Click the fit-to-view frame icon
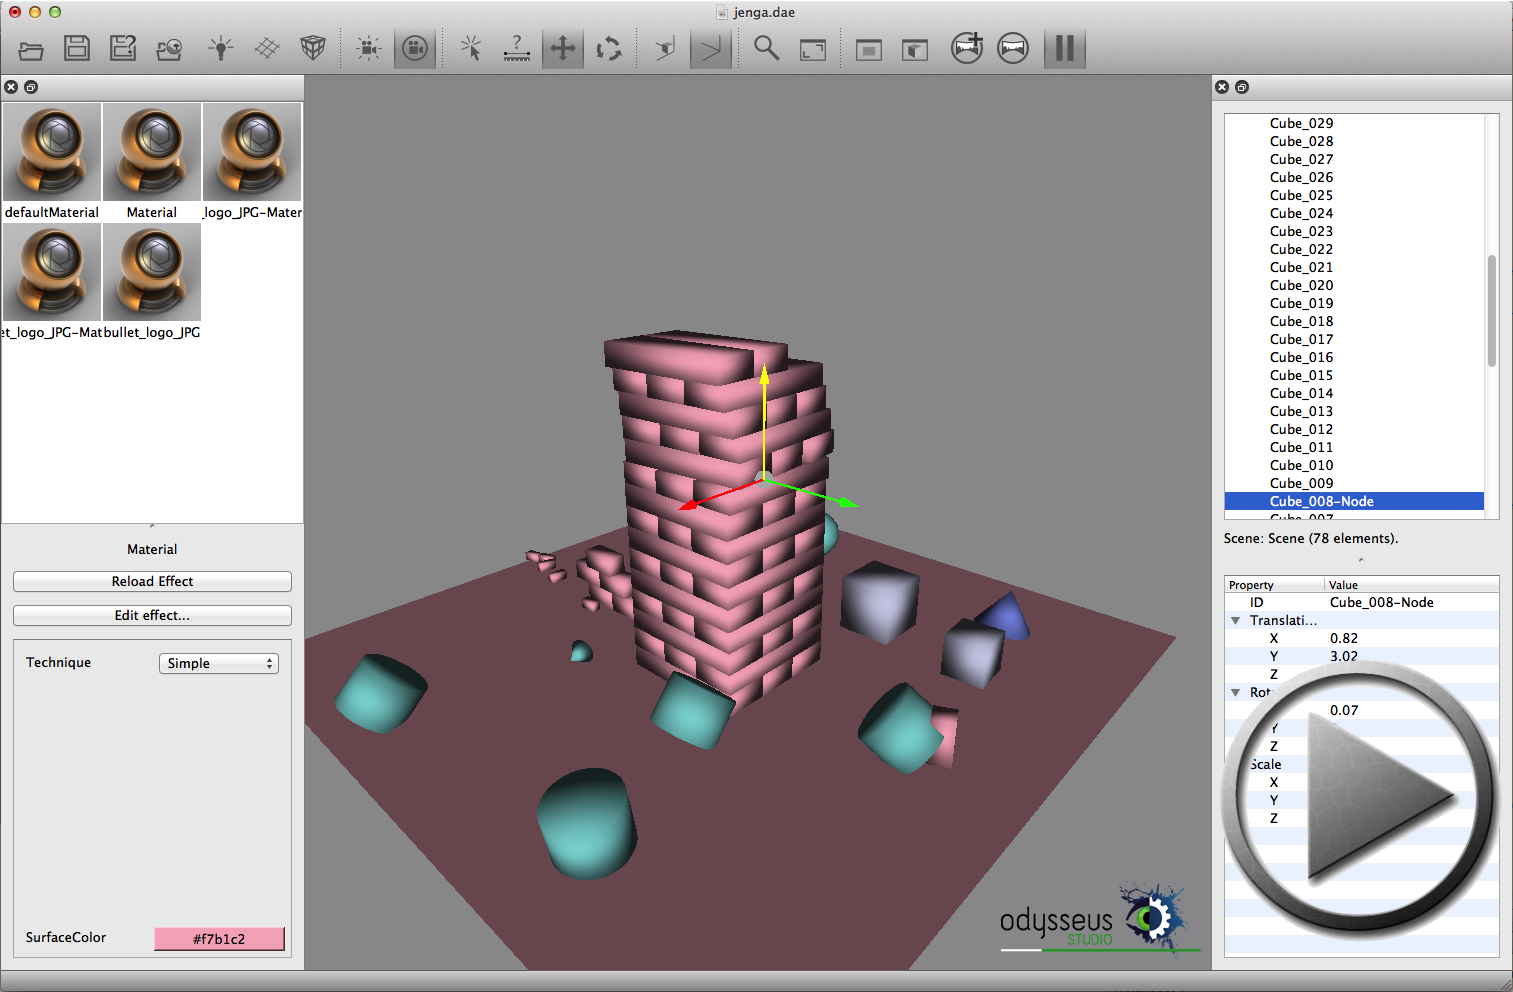1513x992 pixels. pos(813,49)
